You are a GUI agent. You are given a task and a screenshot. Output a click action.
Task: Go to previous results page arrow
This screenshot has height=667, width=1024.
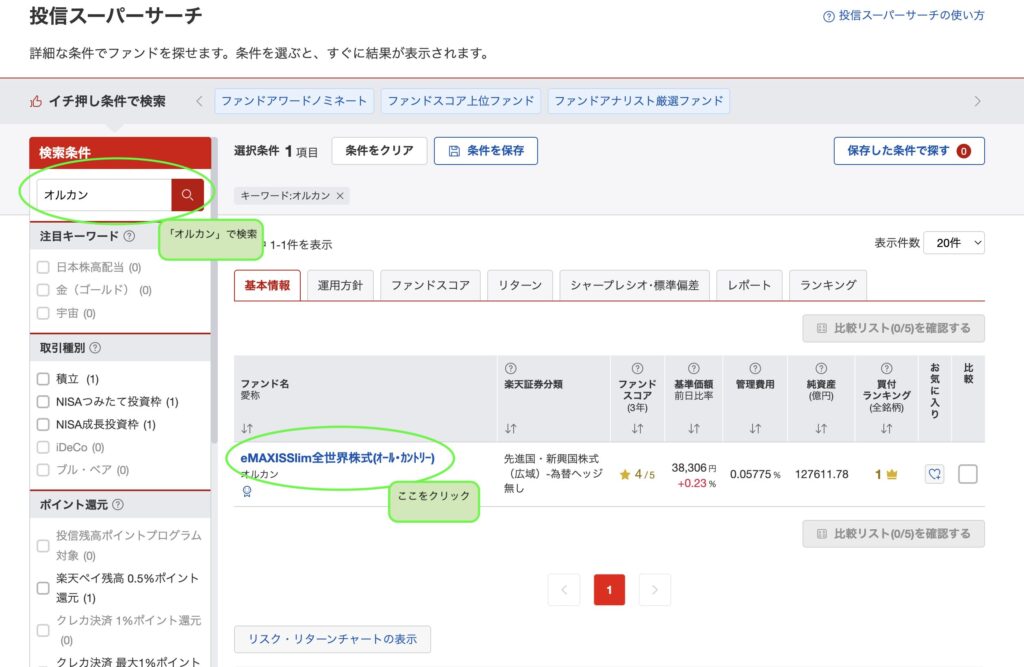[x=564, y=590]
